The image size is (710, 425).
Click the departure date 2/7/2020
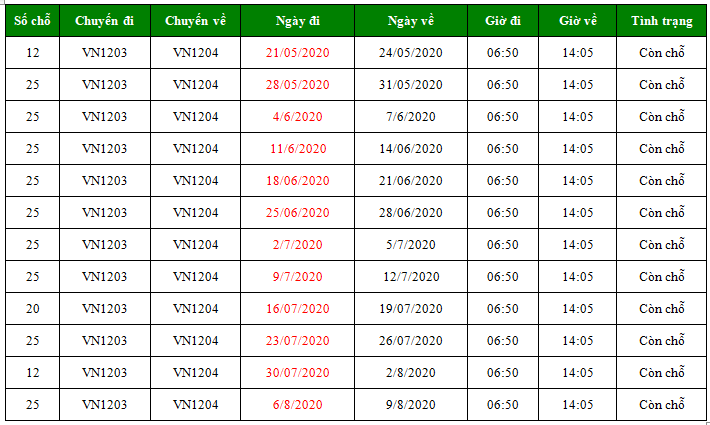(297, 245)
